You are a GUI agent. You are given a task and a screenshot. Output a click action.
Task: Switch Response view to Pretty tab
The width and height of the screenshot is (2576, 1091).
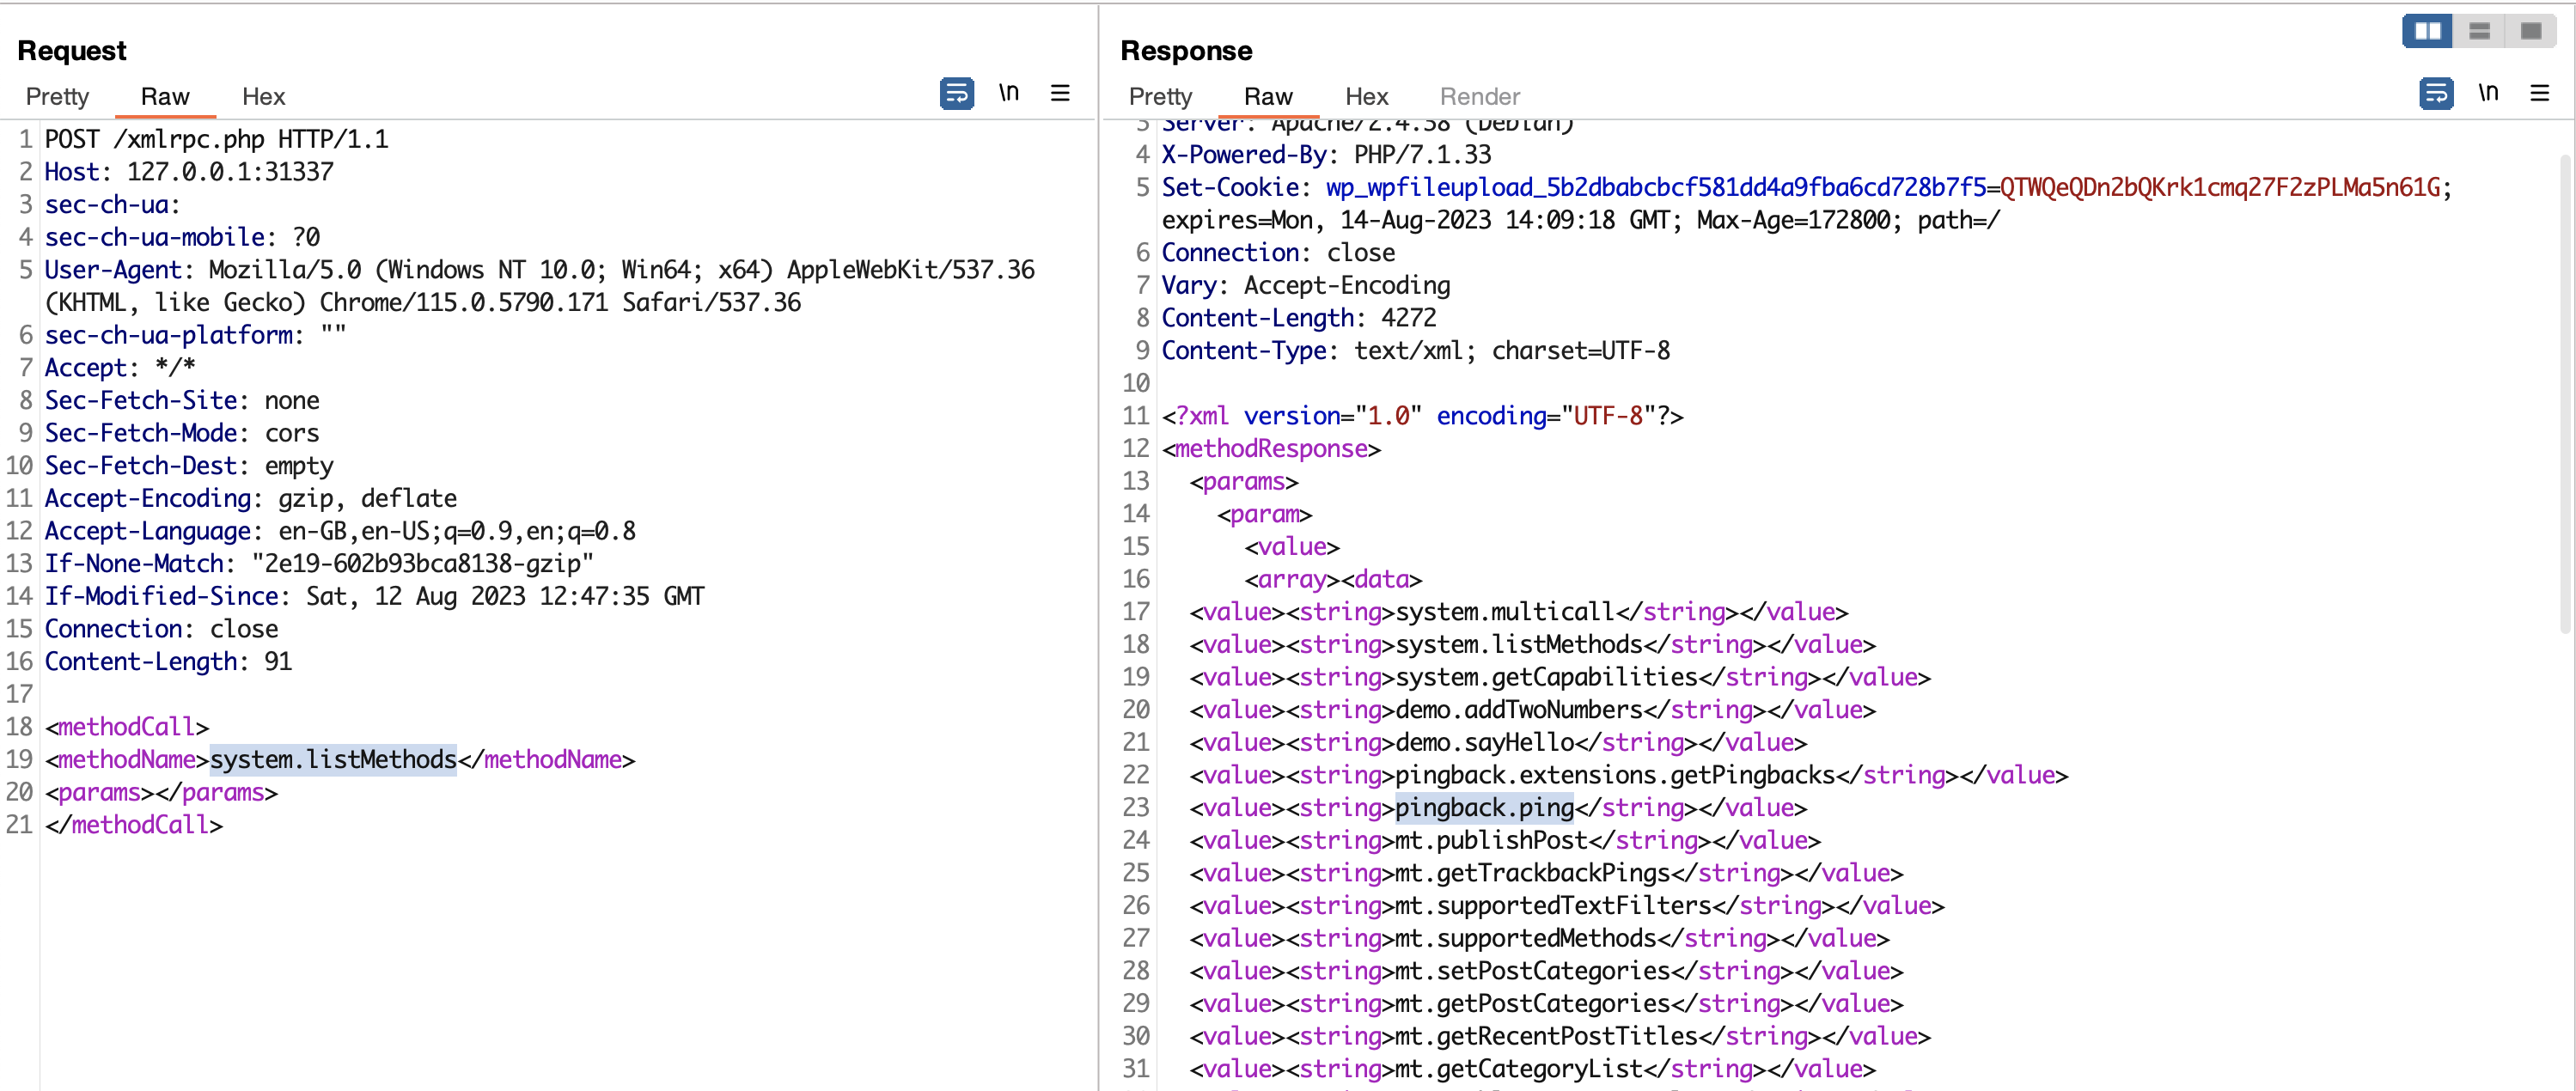1160,96
